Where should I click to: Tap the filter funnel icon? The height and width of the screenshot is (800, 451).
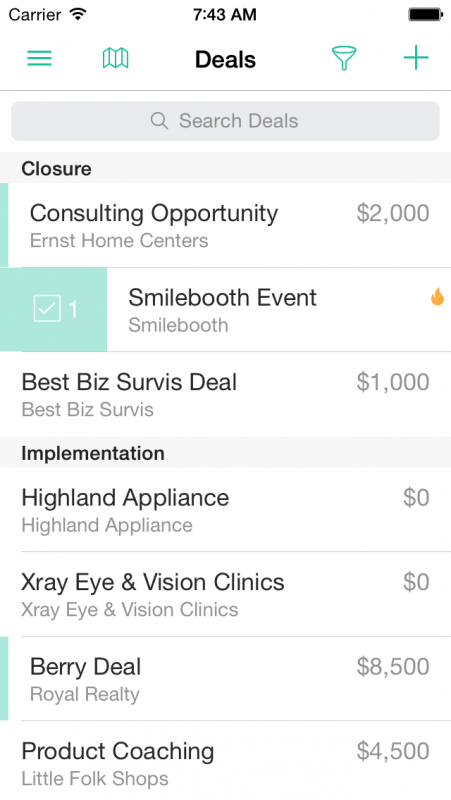[344, 58]
